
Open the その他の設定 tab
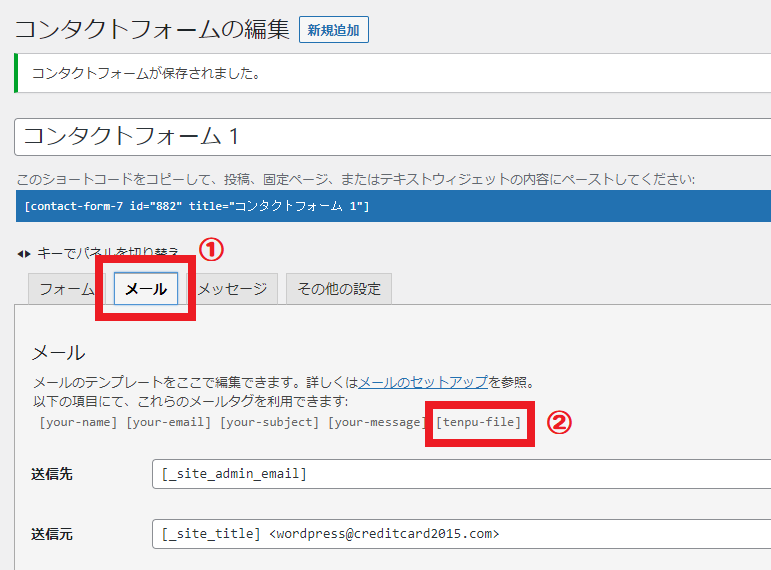click(339, 289)
